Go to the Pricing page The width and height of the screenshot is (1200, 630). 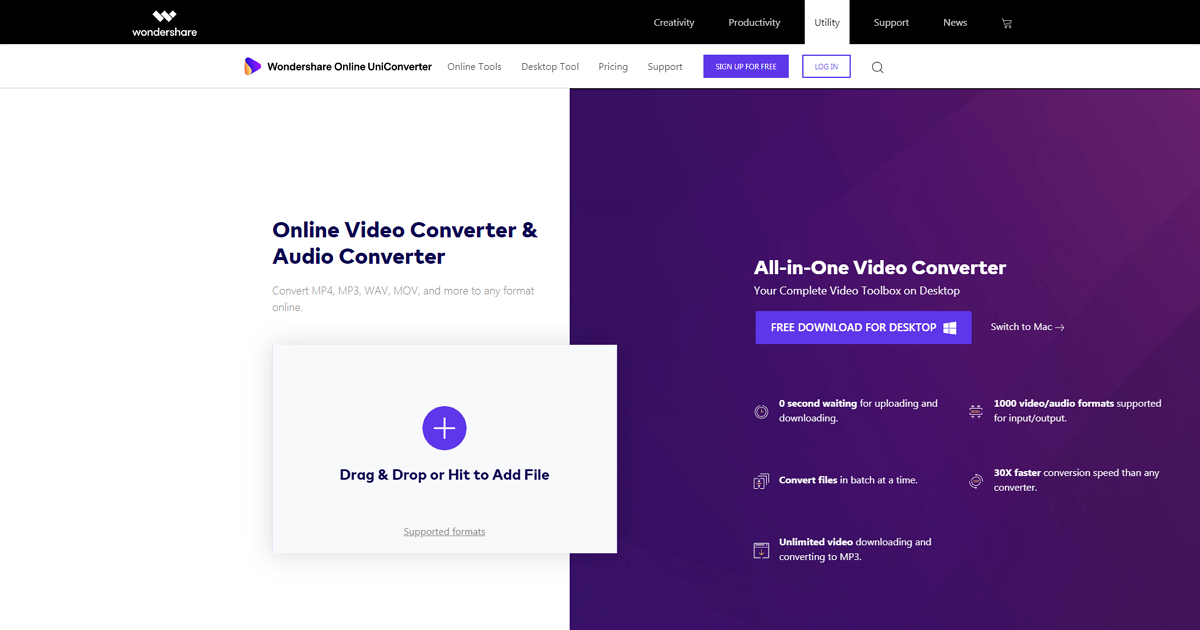coord(613,67)
